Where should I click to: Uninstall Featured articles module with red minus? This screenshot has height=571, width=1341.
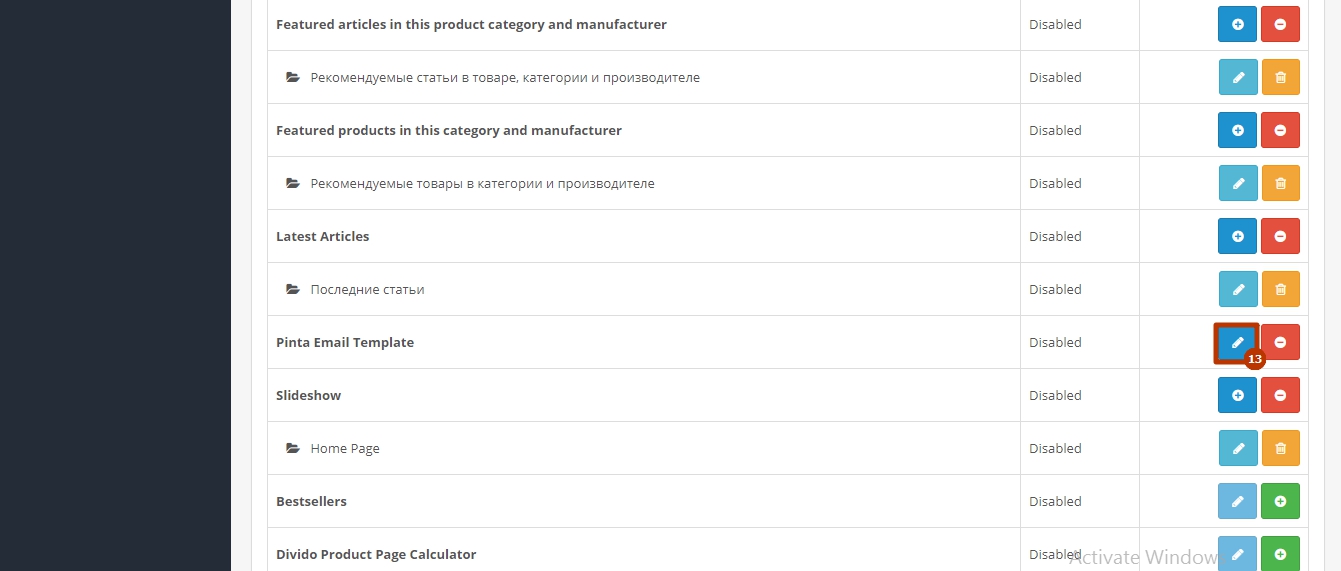tap(1280, 24)
